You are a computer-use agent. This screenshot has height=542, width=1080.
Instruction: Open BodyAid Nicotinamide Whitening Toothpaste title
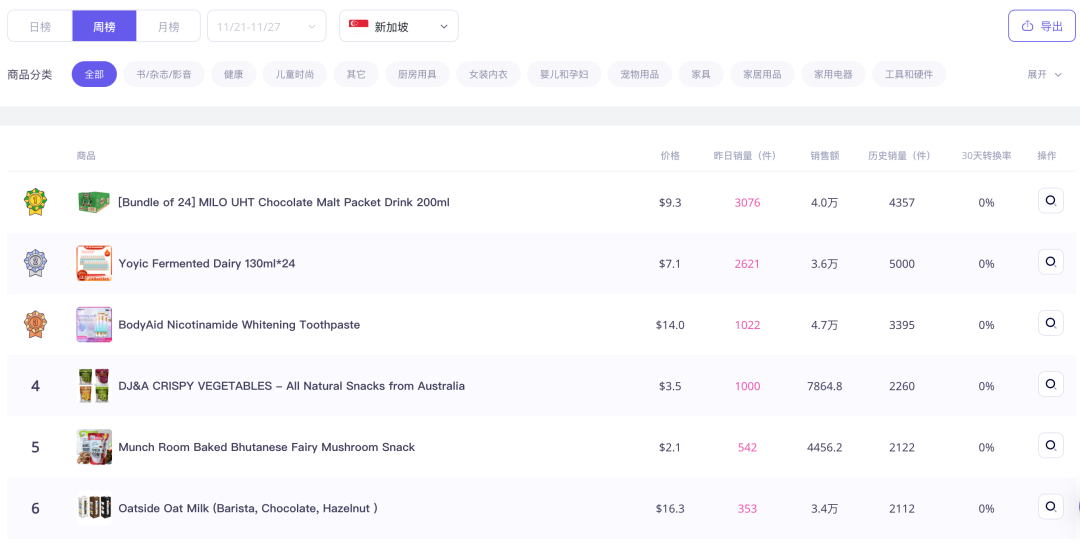pyautogui.click(x=239, y=325)
